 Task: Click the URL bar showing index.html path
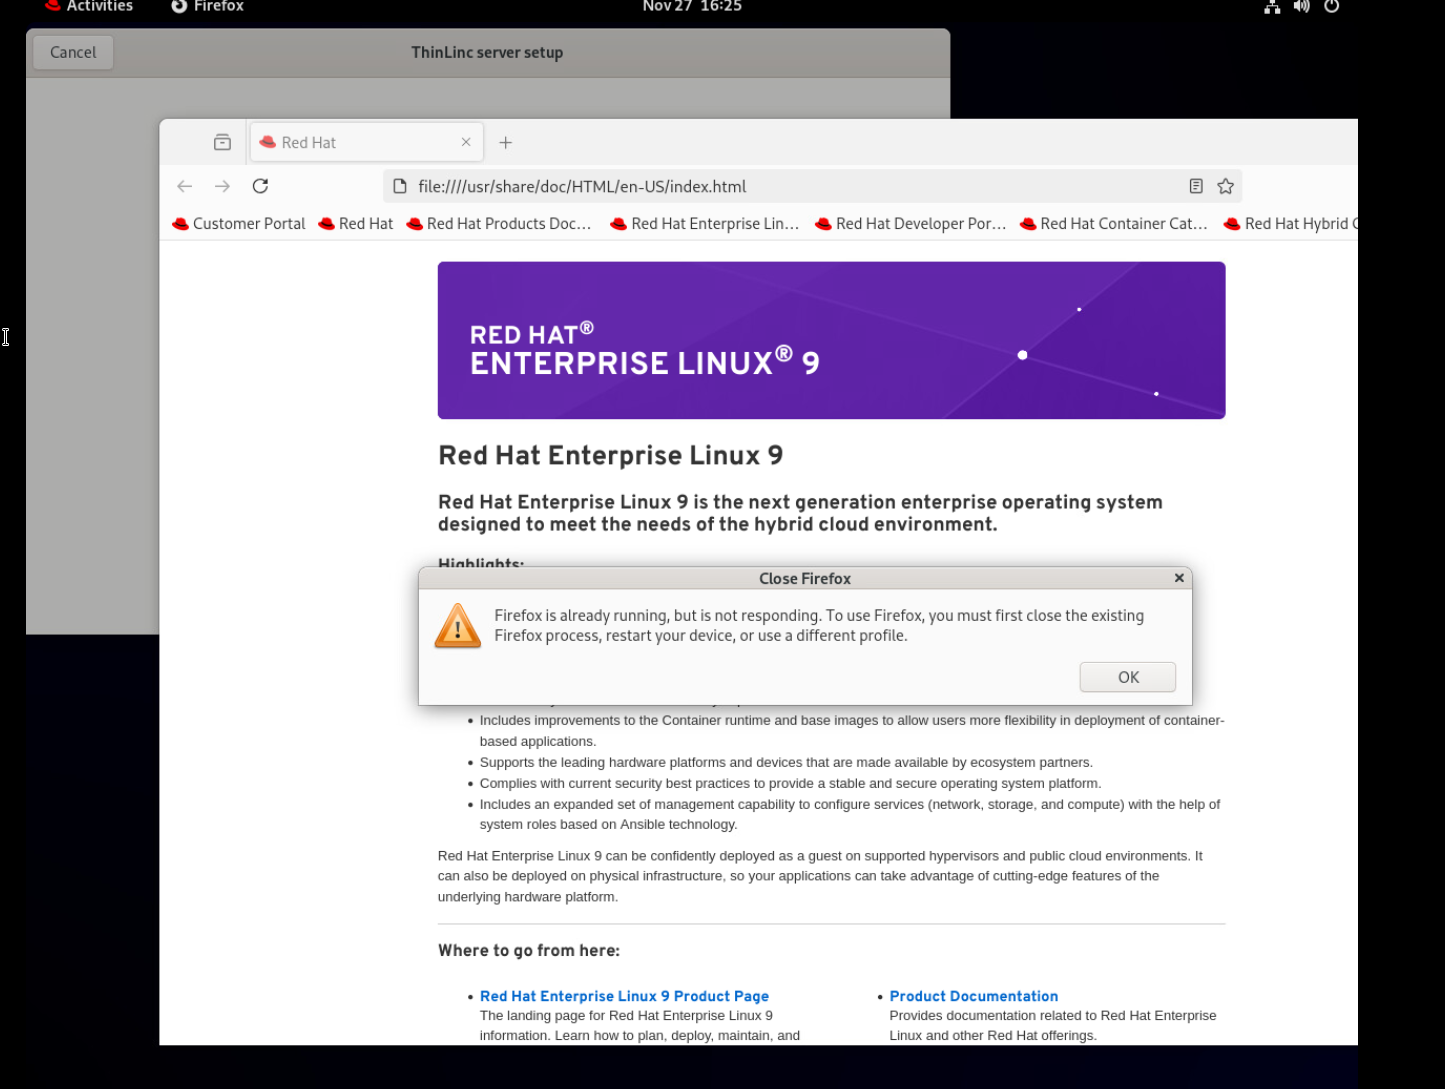pos(812,186)
